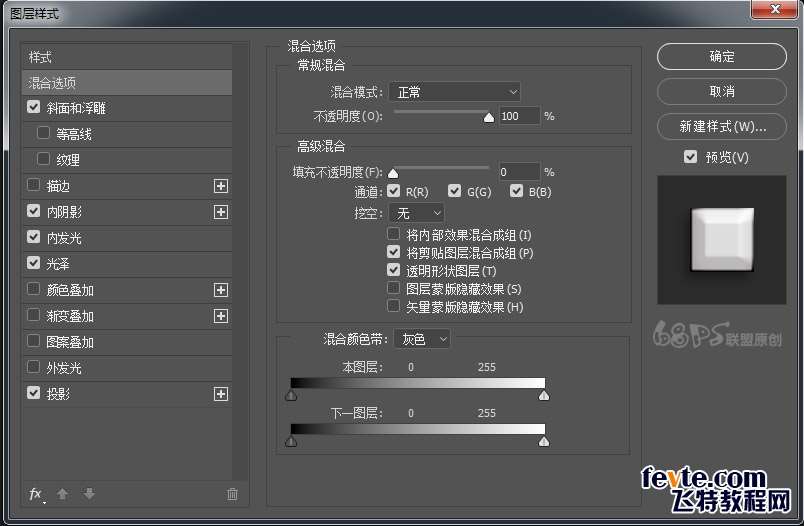Screen dimensions: 804x526
Task: Open the 挖空 dropdown set to 无
Action: (x=416, y=213)
